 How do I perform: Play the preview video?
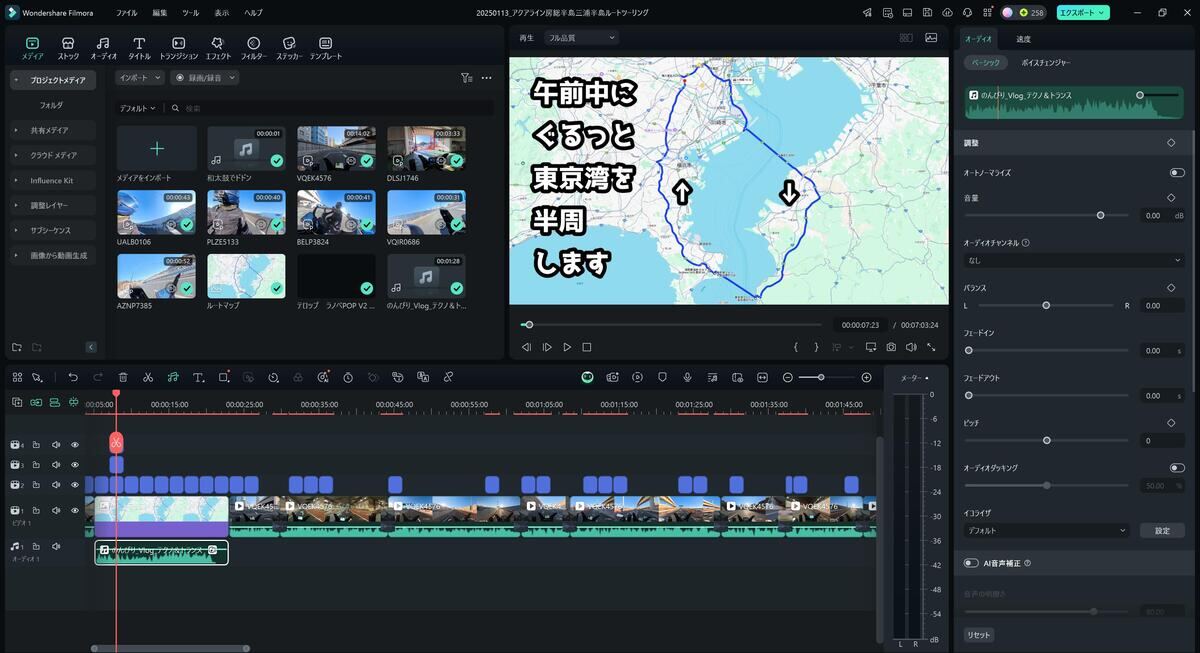[x=567, y=347]
